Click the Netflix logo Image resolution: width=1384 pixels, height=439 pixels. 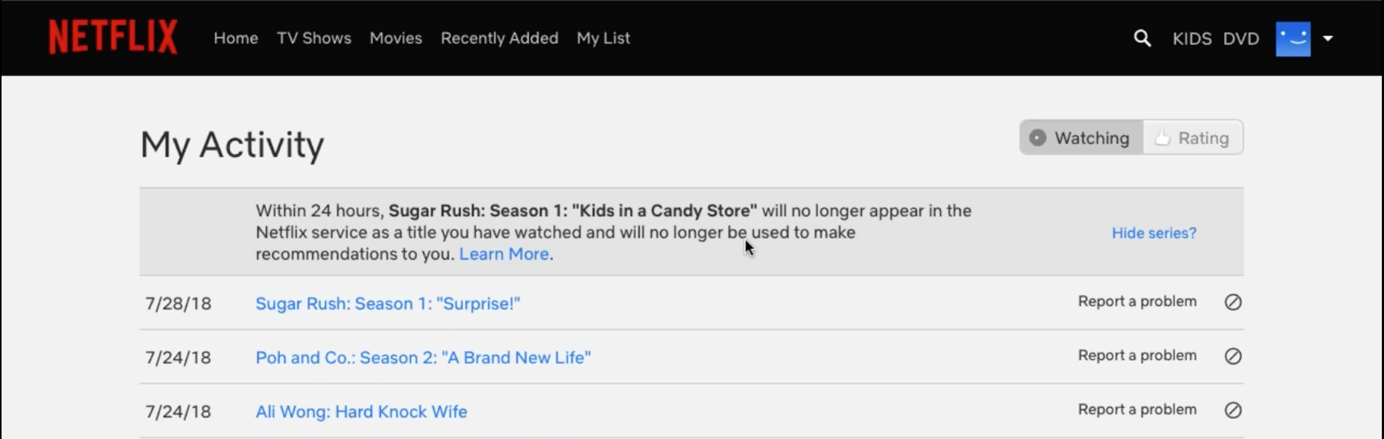click(113, 38)
